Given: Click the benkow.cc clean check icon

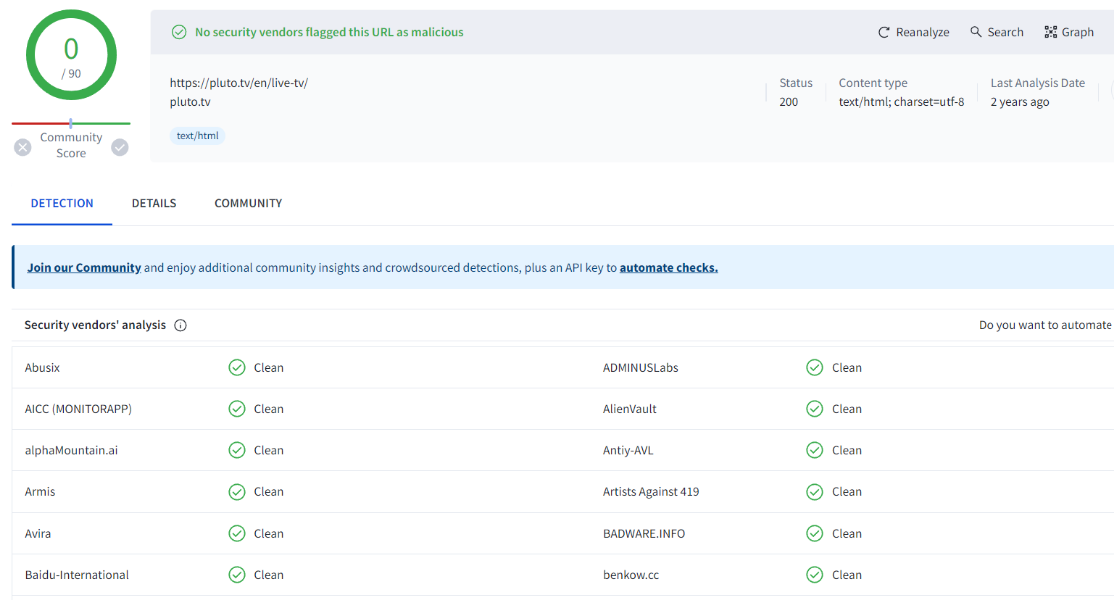Looking at the screenshot, I should pos(814,574).
